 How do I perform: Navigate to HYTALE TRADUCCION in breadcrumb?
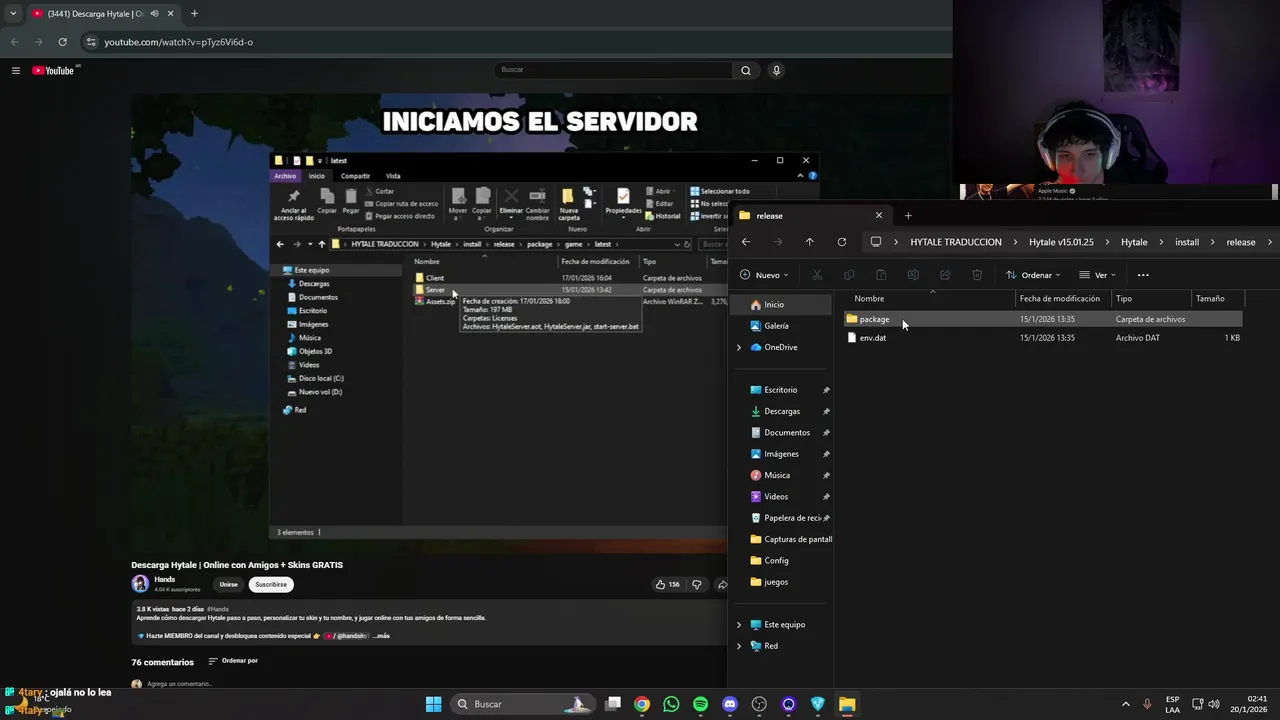pyautogui.click(x=956, y=242)
